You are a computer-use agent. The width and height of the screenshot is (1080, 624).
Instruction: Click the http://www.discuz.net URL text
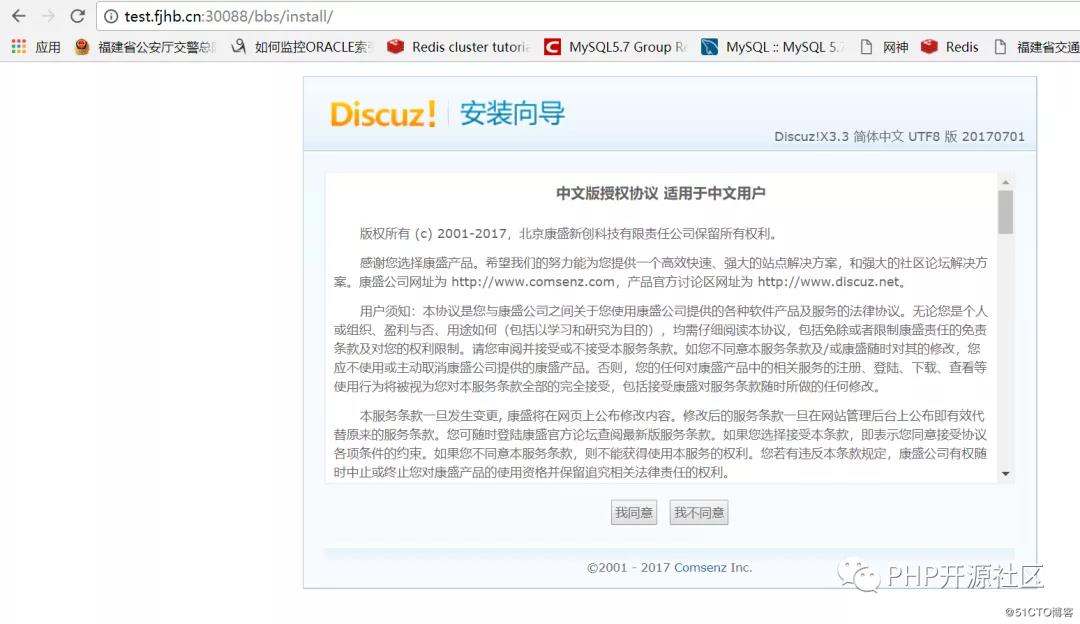(829, 282)
